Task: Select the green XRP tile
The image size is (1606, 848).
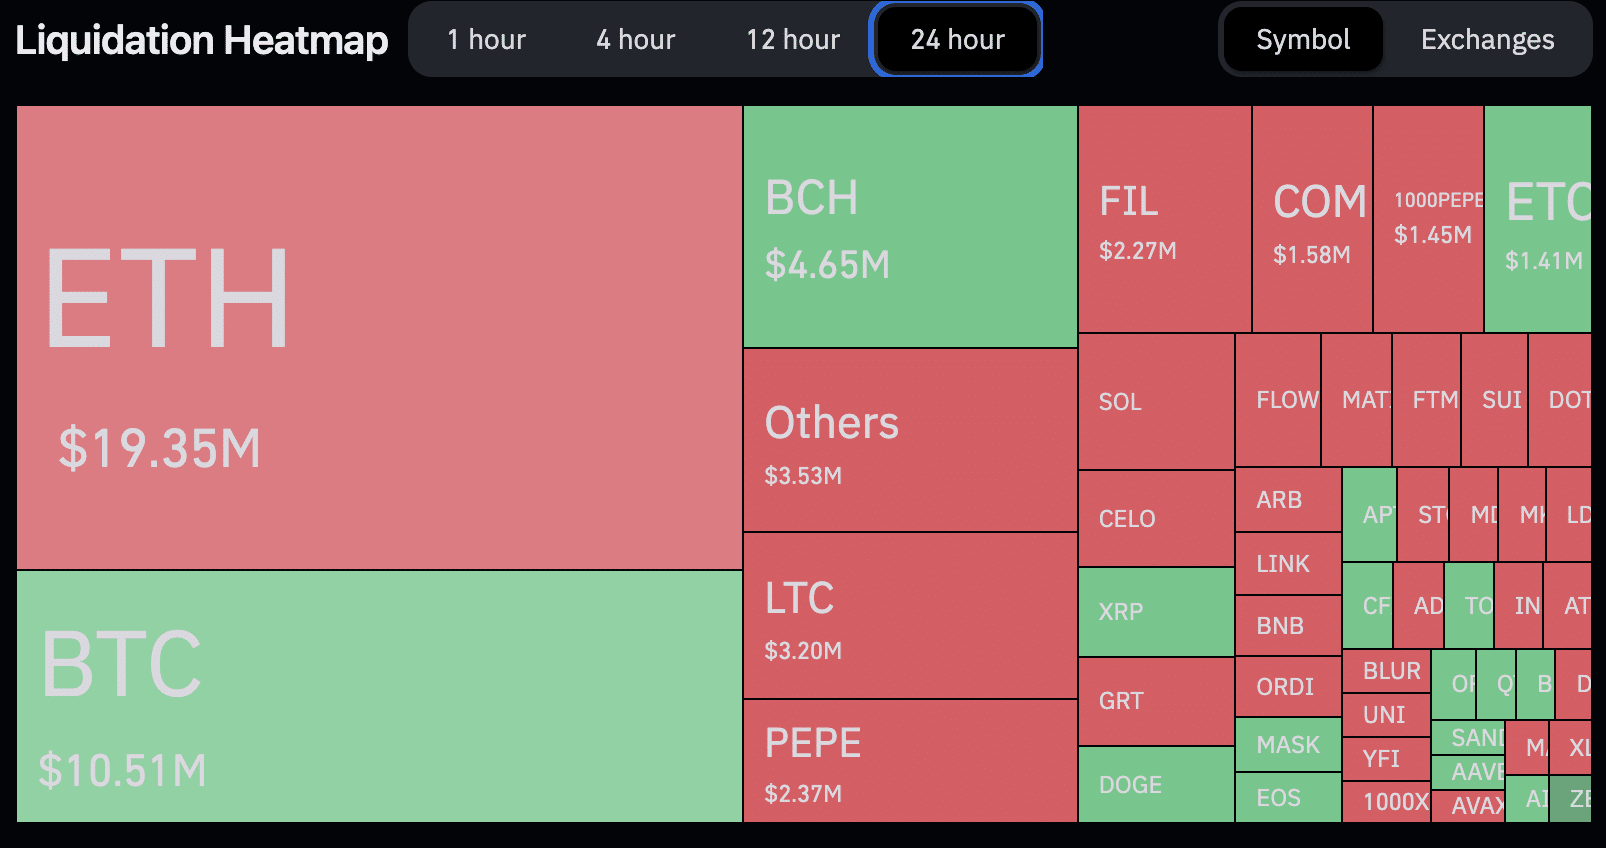Action: 1156,612
